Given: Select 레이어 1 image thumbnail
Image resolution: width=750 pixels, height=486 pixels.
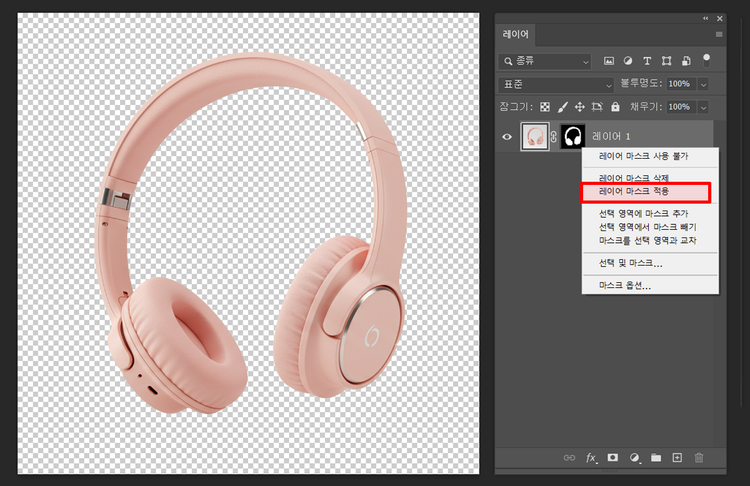Looking at the screenshot, I should click(534, 137).
